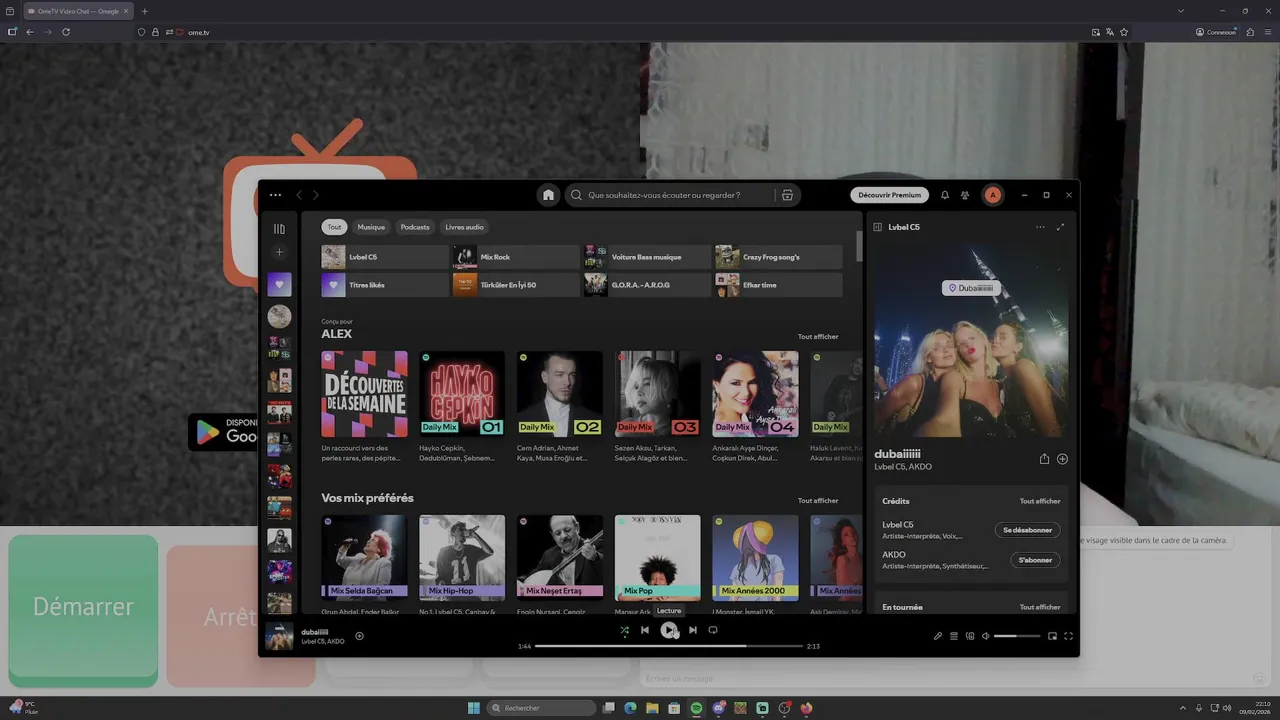Show all credits with Tout afficher
This screenshot has width=1280, height=720.
pos(1040,501)
